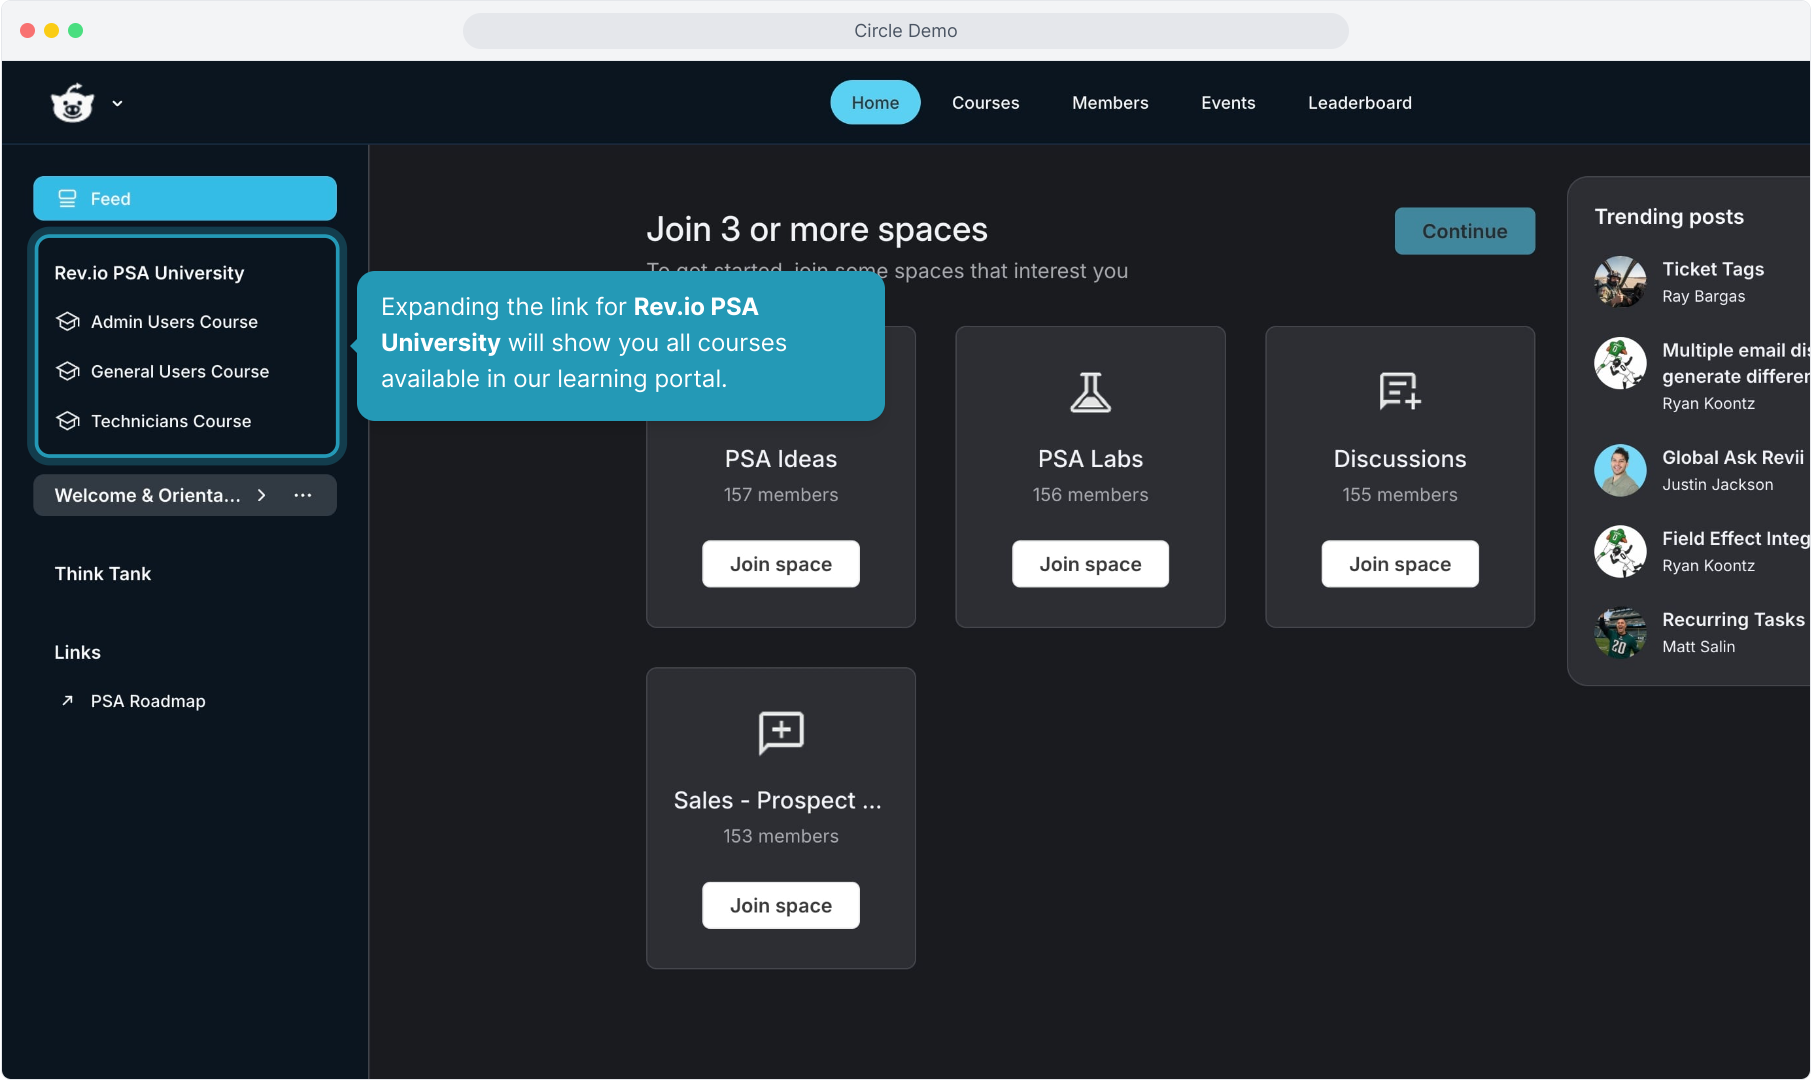
Task: Click the graduation cap icon beside Technicians Course
Action: (68, 421)
